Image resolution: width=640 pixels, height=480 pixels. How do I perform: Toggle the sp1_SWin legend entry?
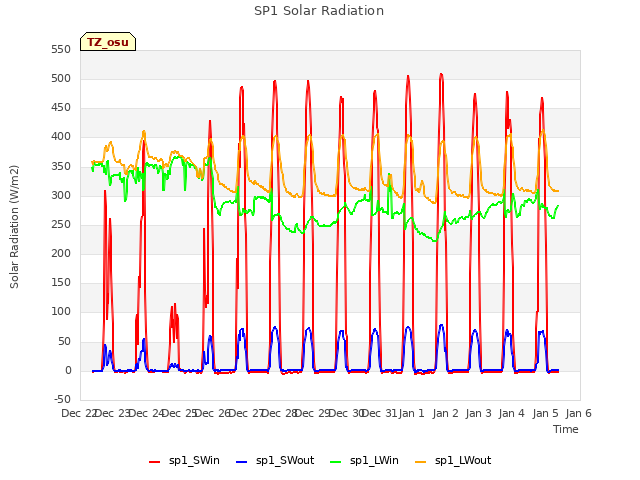click(184, 461)
